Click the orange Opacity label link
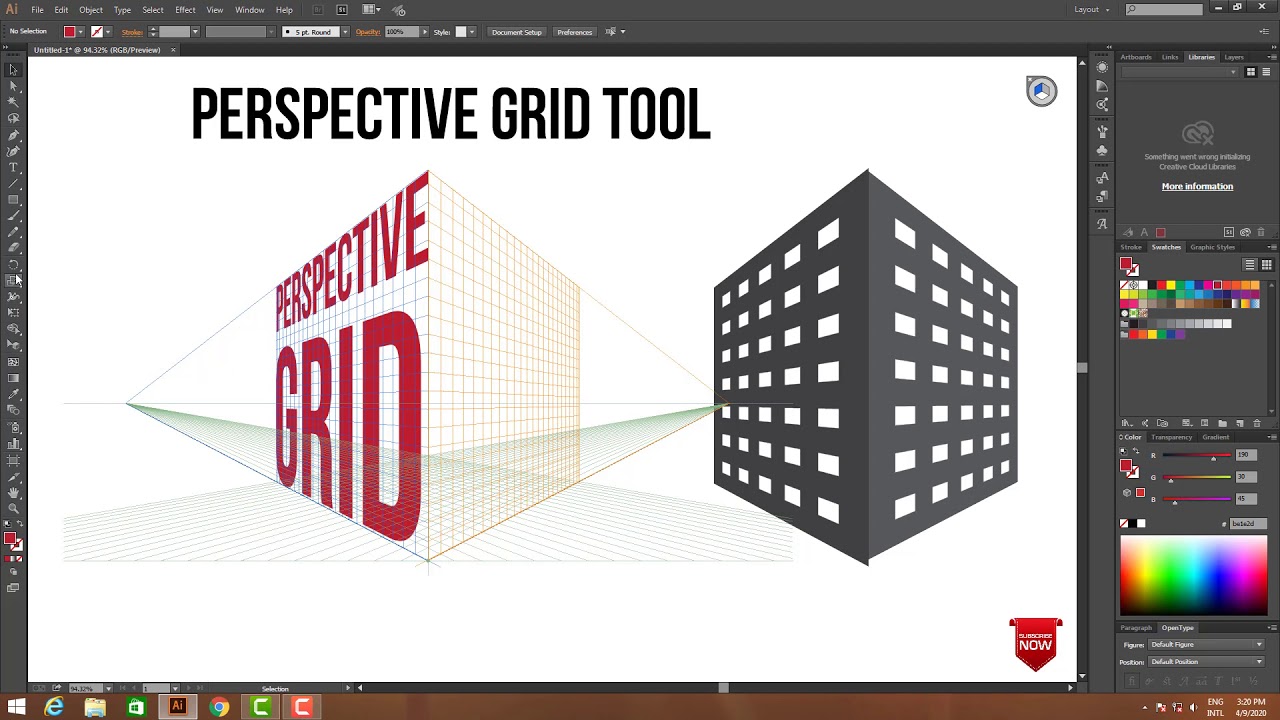The width and height of the screenshot is (1280, 720). (x=368, y=32)
